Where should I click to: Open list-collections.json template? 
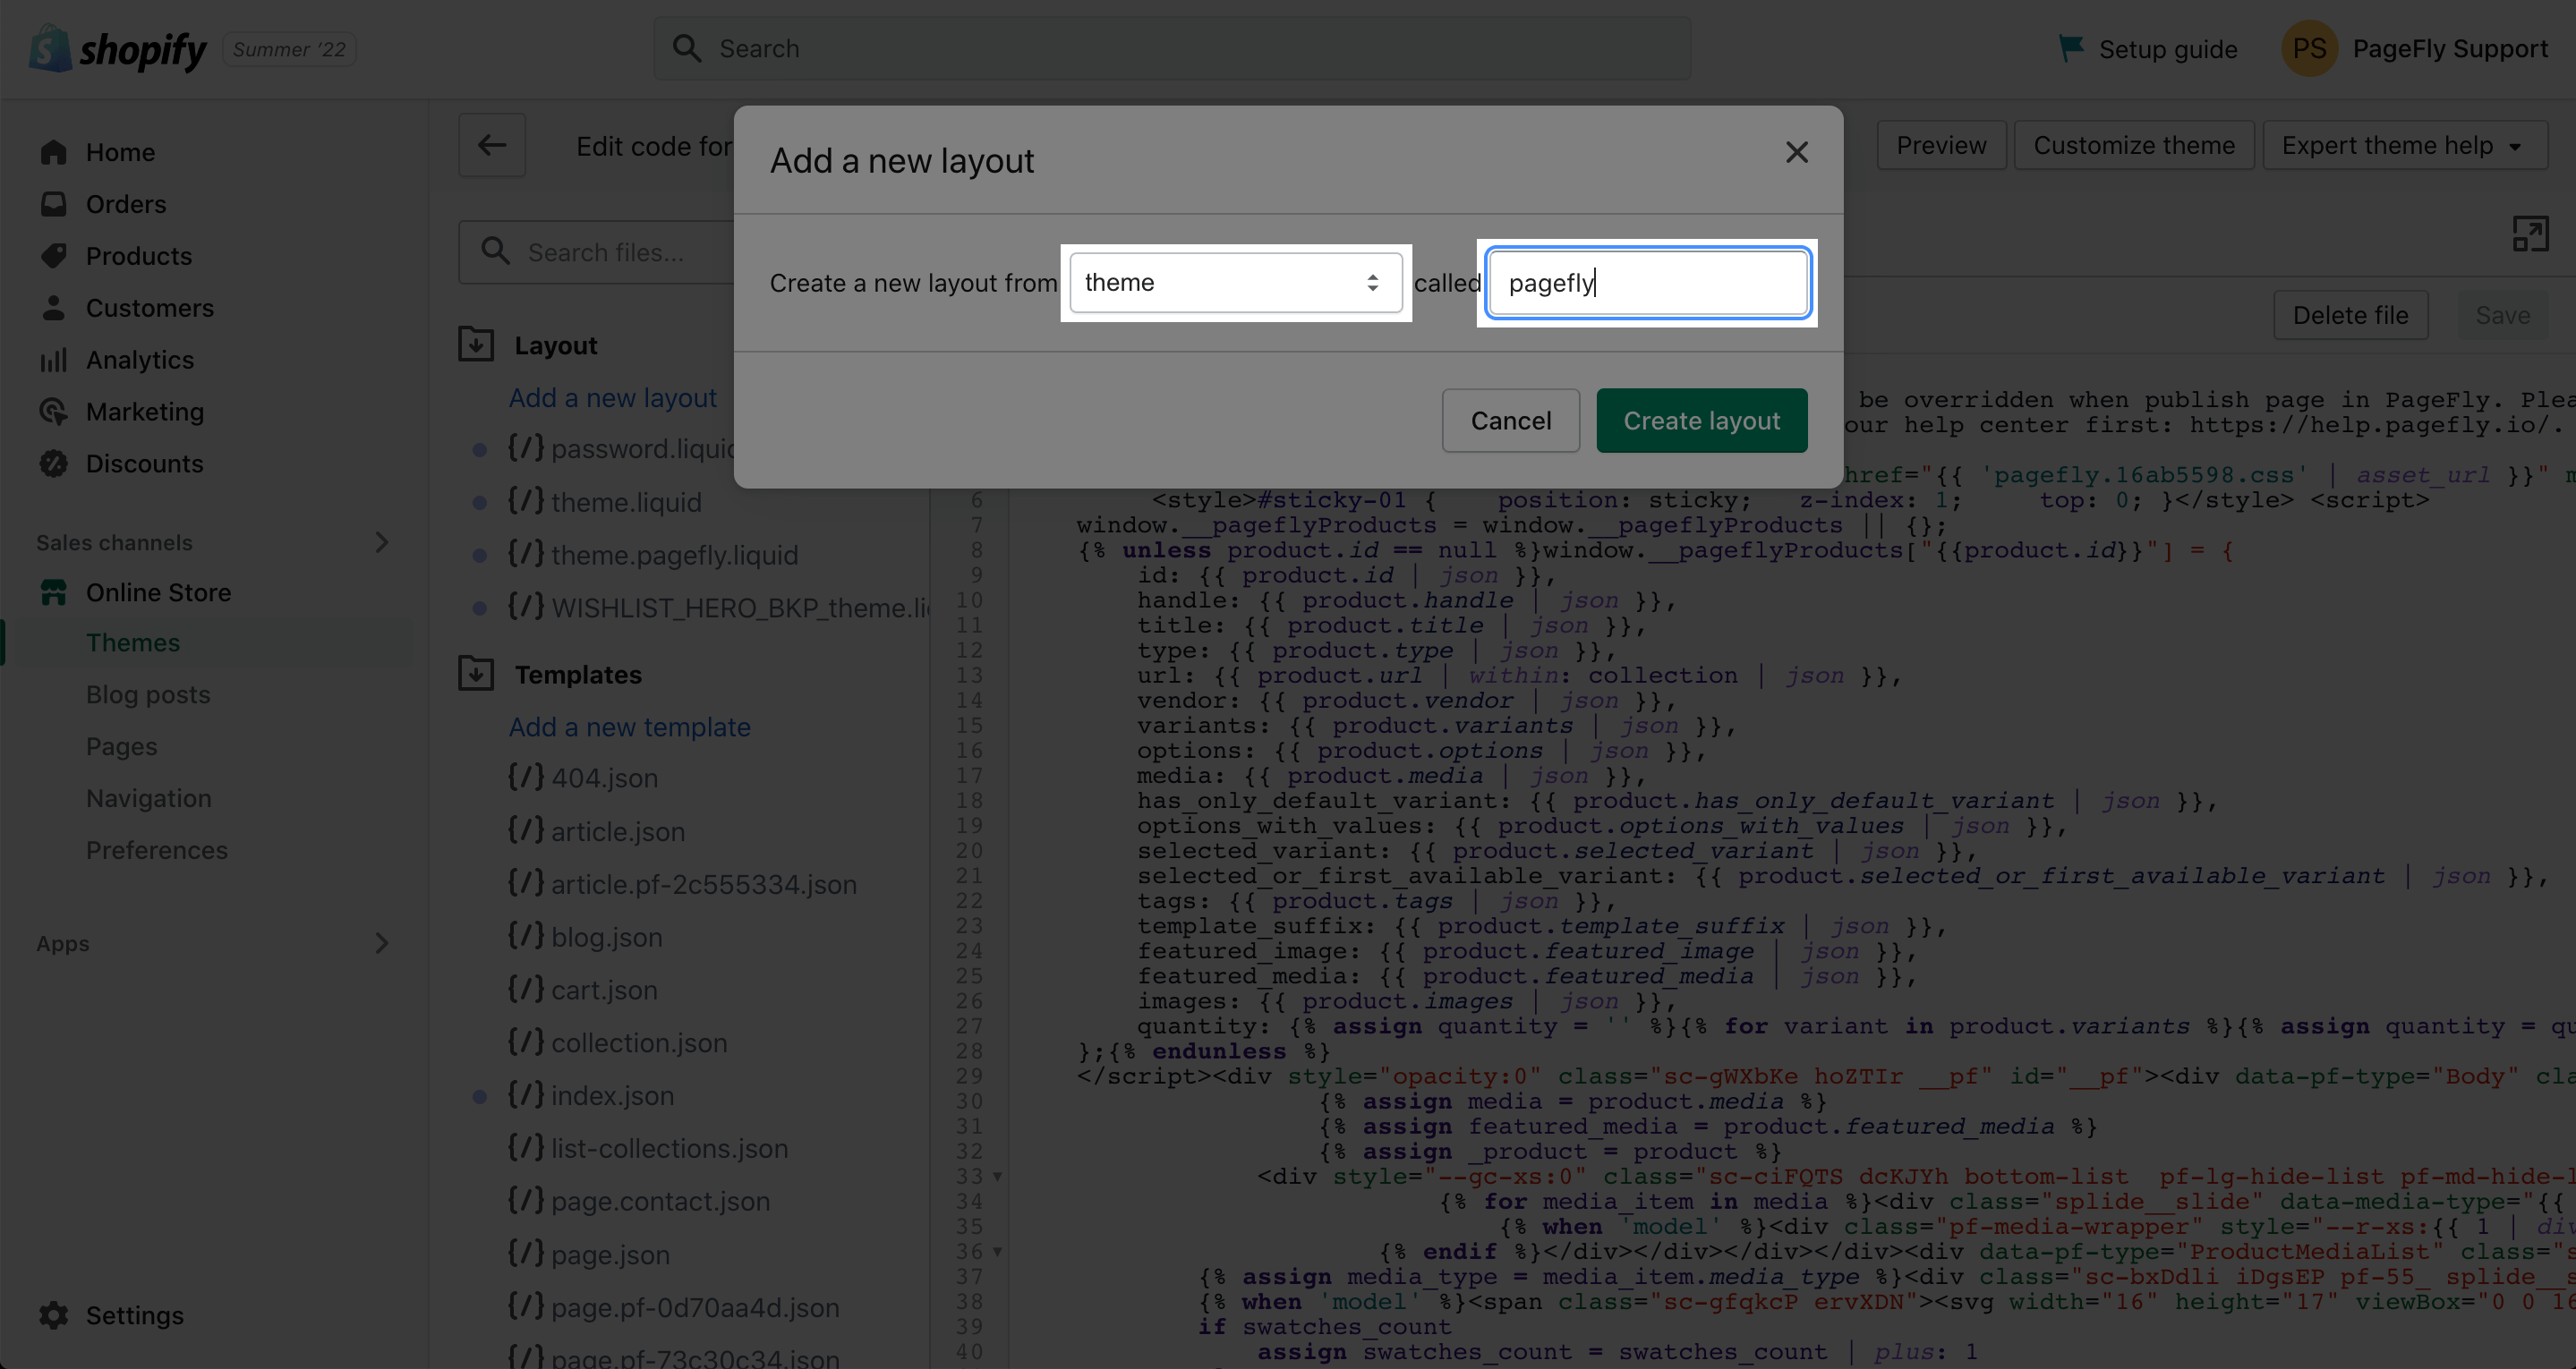point(647,1149)
